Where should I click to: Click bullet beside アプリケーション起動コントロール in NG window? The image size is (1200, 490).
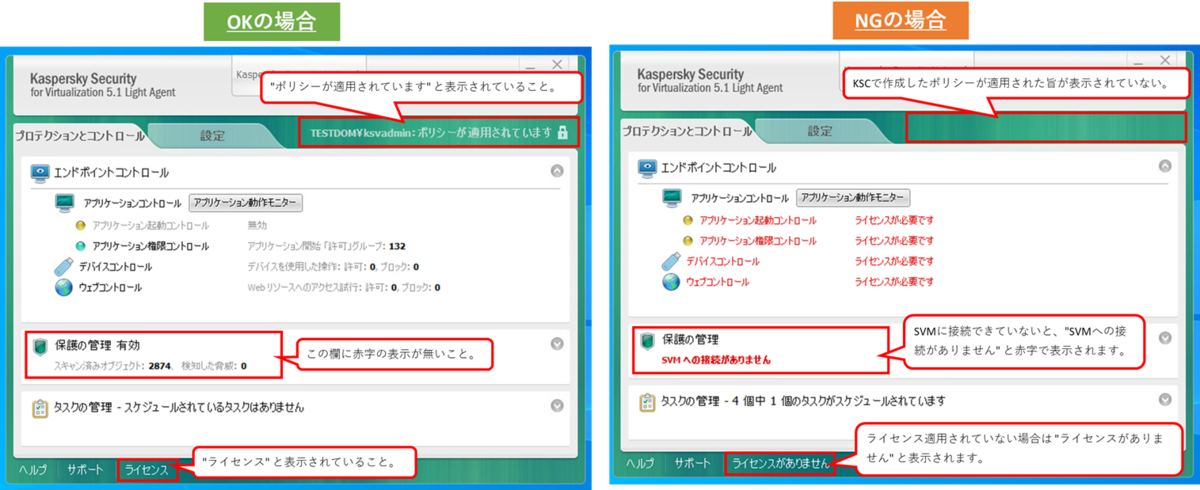pyautogui.click(x=688, y=220)
